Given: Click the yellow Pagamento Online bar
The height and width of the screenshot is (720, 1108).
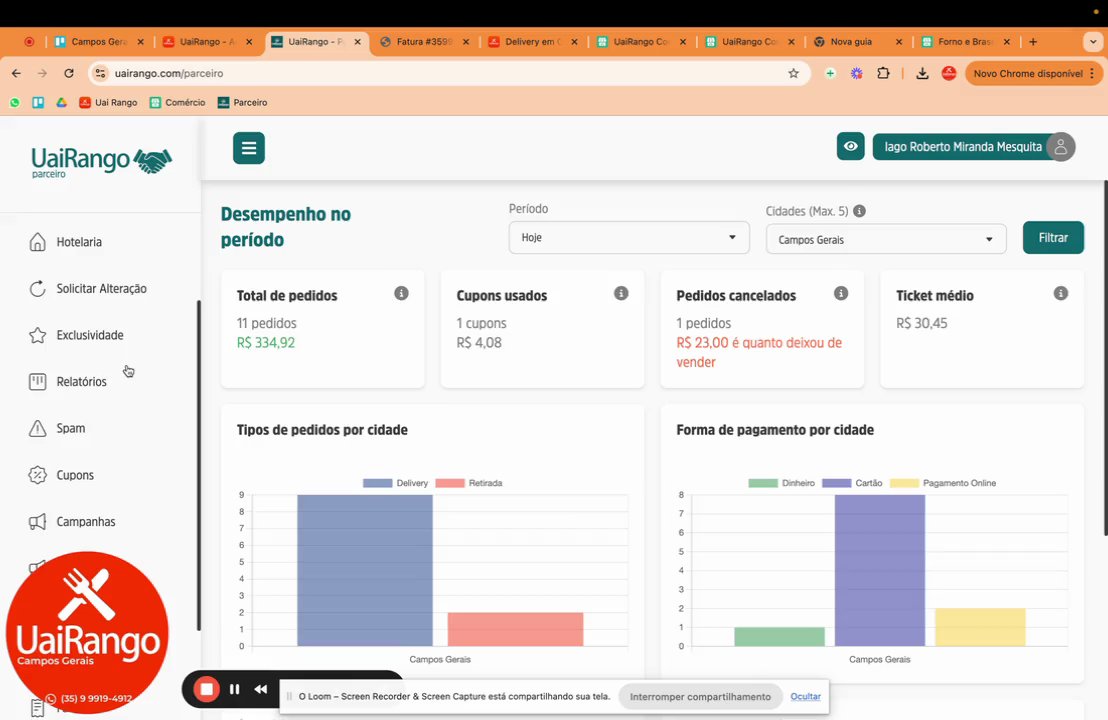Looking at the screenshot, I should point(980,627).
